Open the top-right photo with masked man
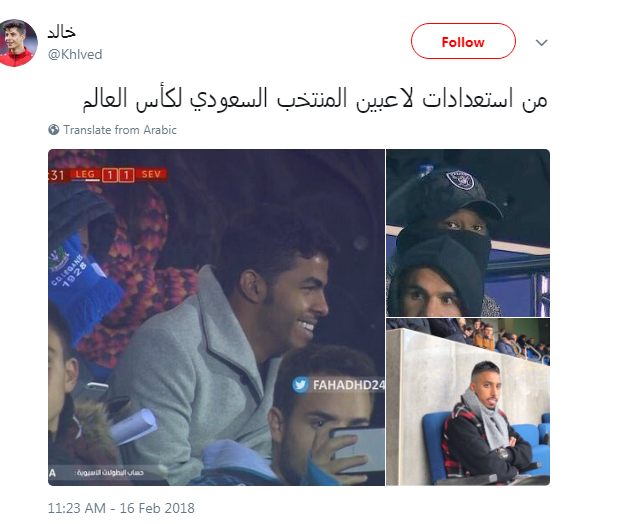629x524 pixels. 468,233
